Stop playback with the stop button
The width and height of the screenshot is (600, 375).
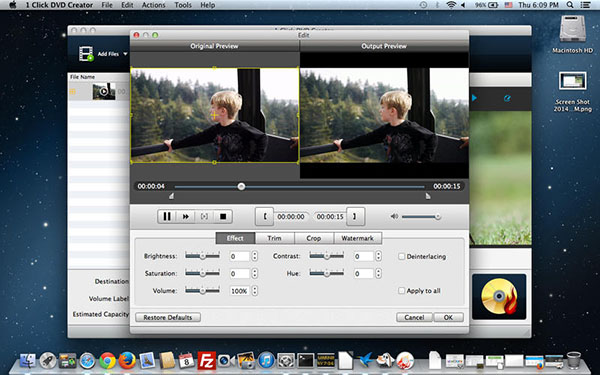pyautogui.click(x=223, y=216)
